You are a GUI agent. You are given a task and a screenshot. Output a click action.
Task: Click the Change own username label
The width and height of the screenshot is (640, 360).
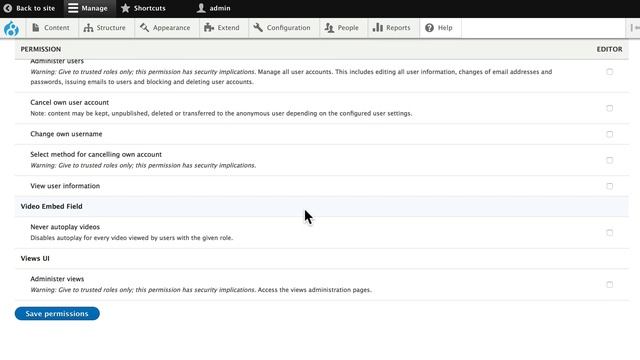coord(66,134)
